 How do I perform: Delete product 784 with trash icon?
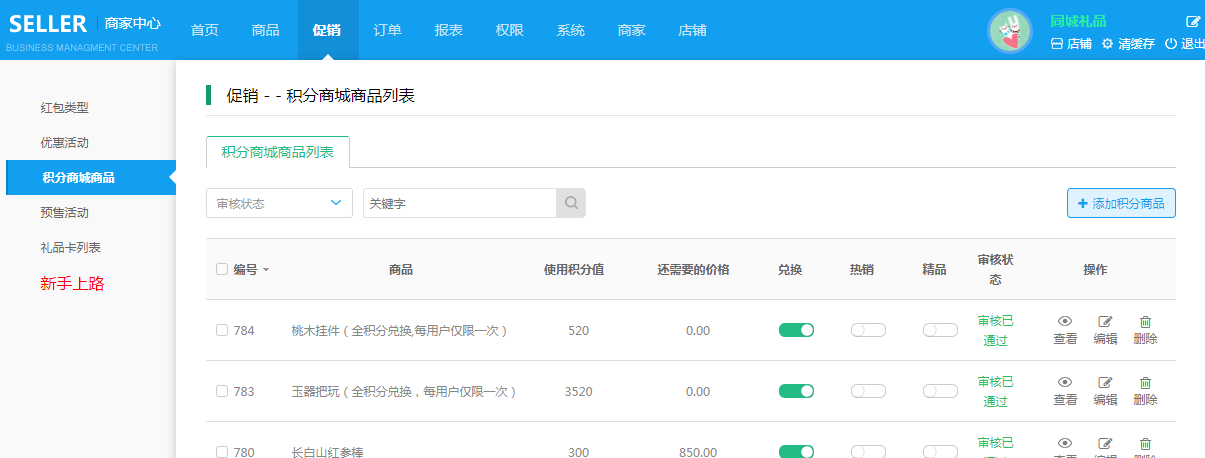(x=1145, y=330)
